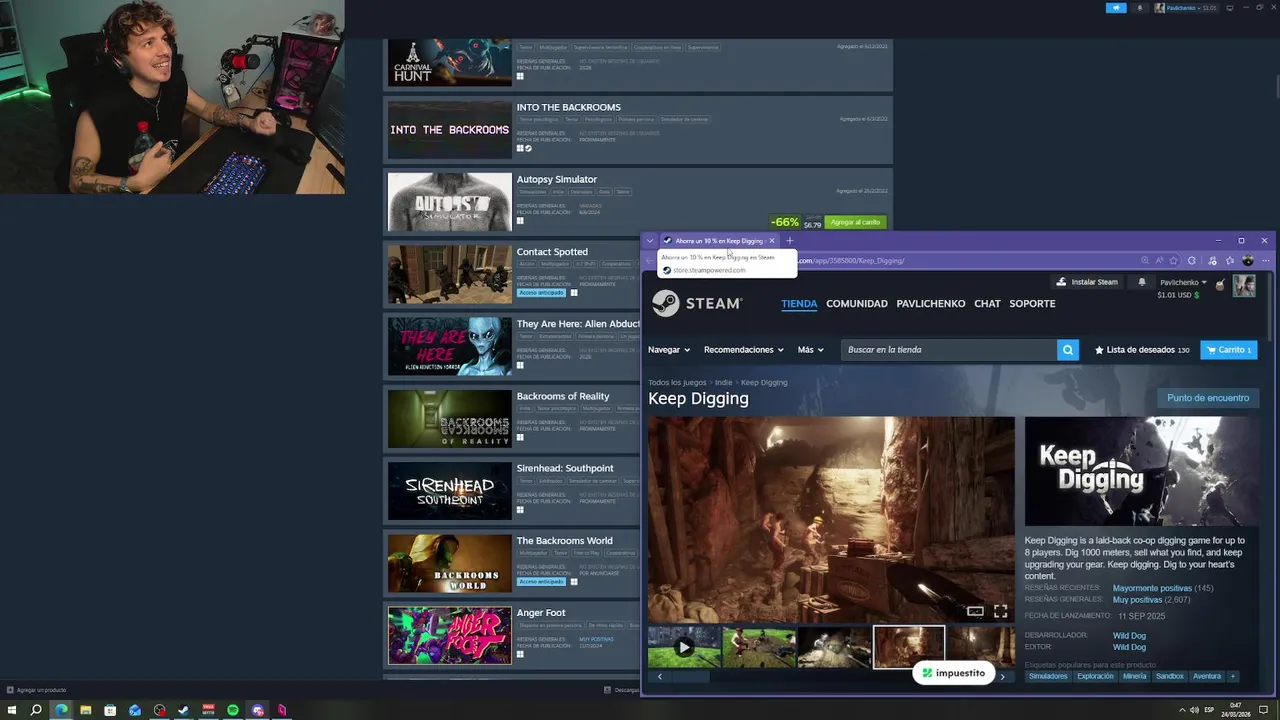The width and height of the screenshot is (1280, 720).
Task: Click the browser address bar URL
Action: pyautogui.click(x=850, y=261)
